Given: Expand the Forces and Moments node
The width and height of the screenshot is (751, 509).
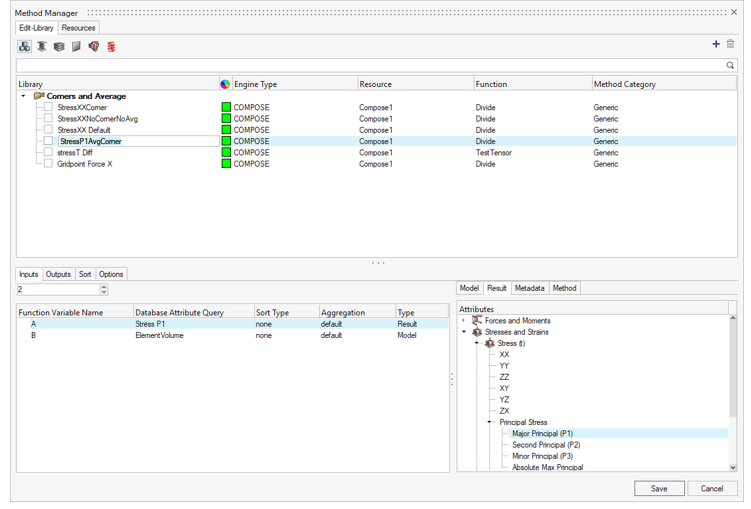Looking at the screenshot, I should (464, 321).
